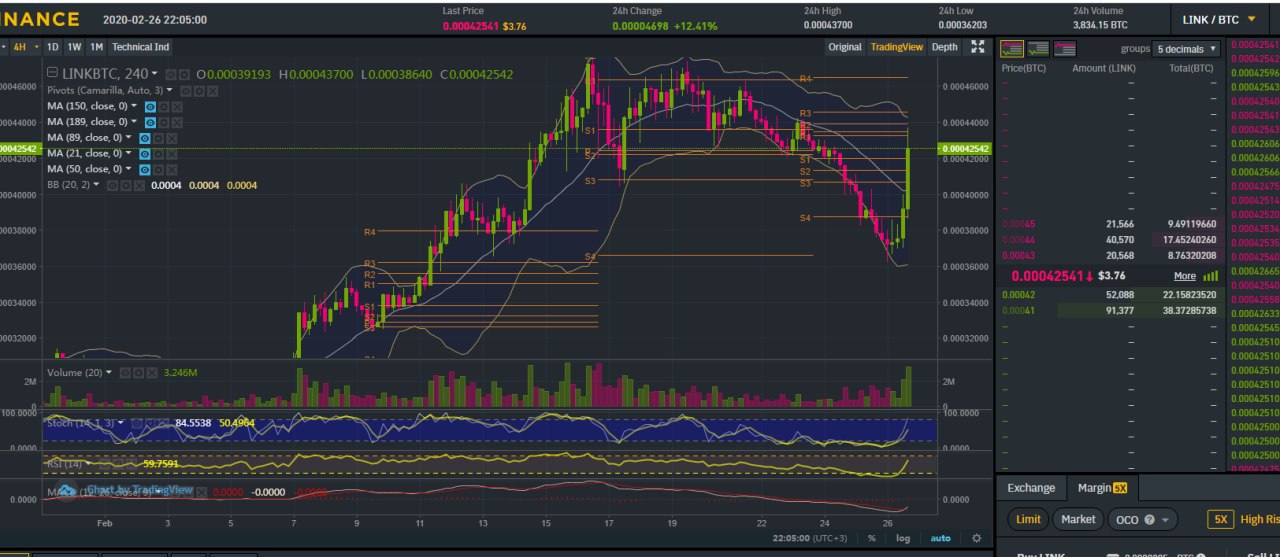Toggle visibility of MA 21 indicator
This screenshot has height=557, width=1280.
(145, 154)
